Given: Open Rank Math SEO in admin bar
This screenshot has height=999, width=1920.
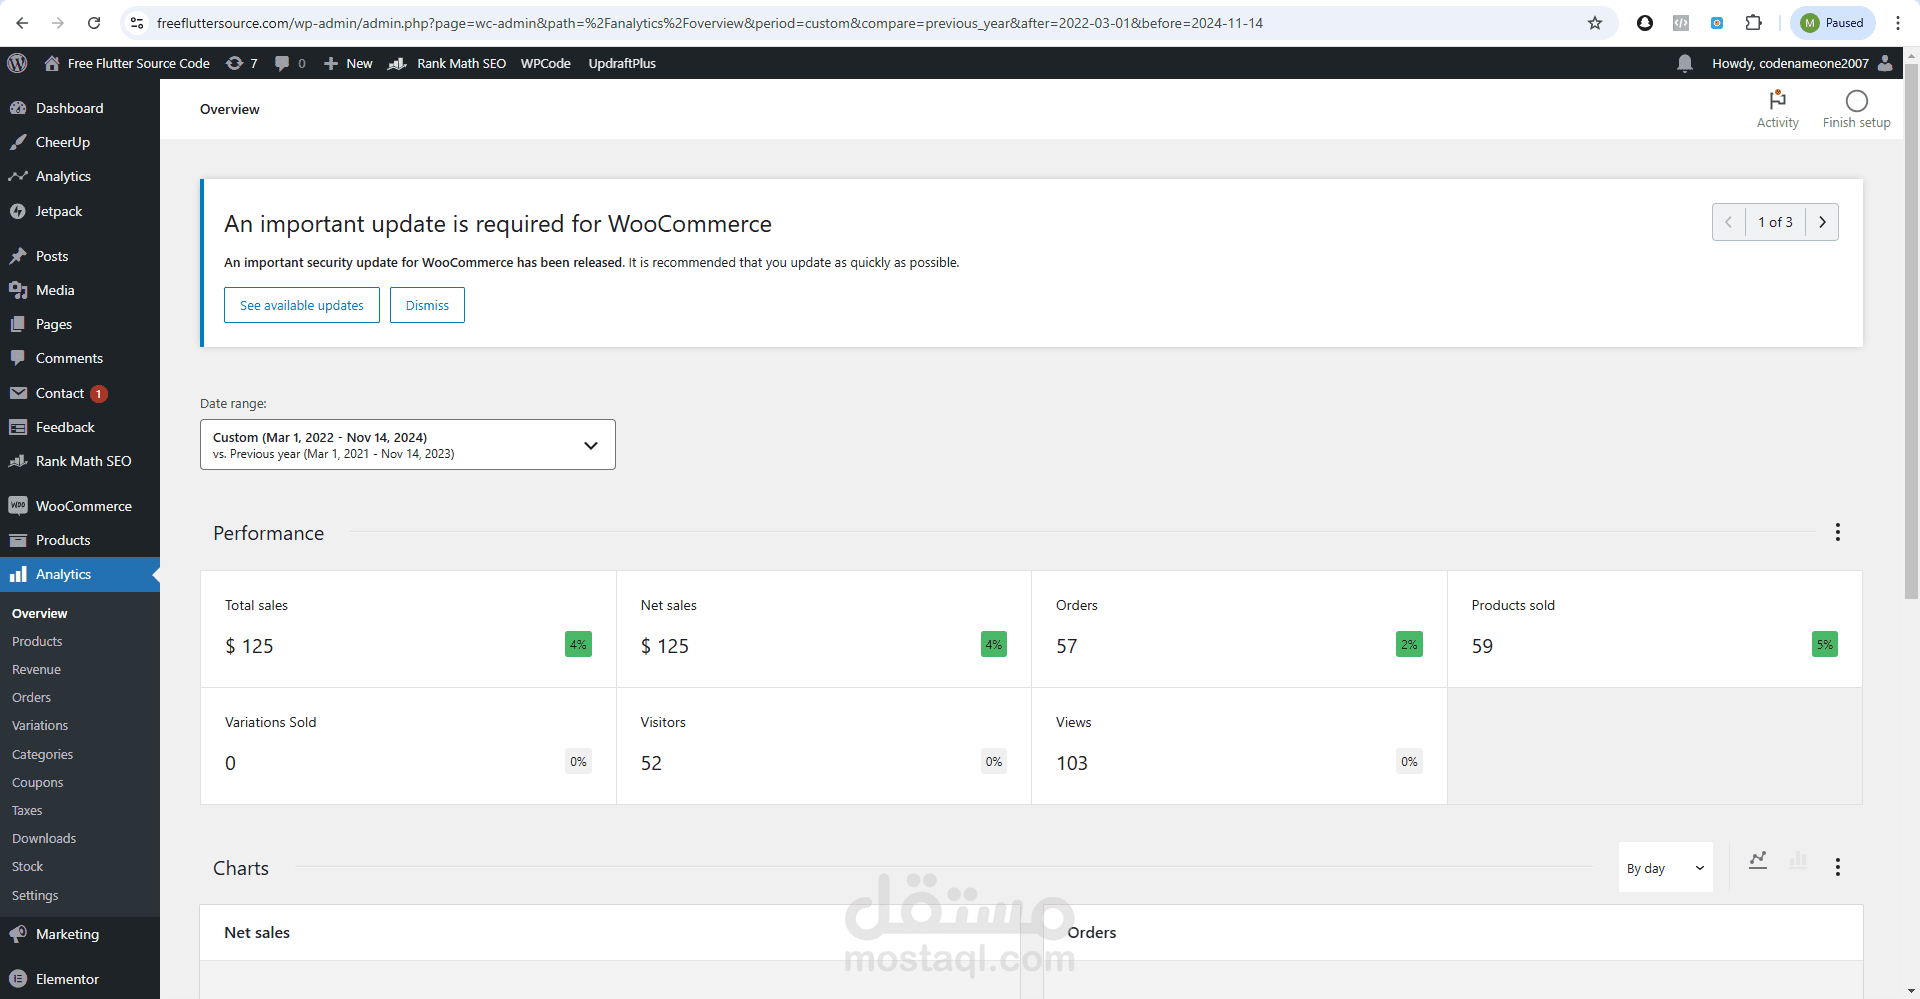Looking at the screenshot, I should click(x=447, y=63).
